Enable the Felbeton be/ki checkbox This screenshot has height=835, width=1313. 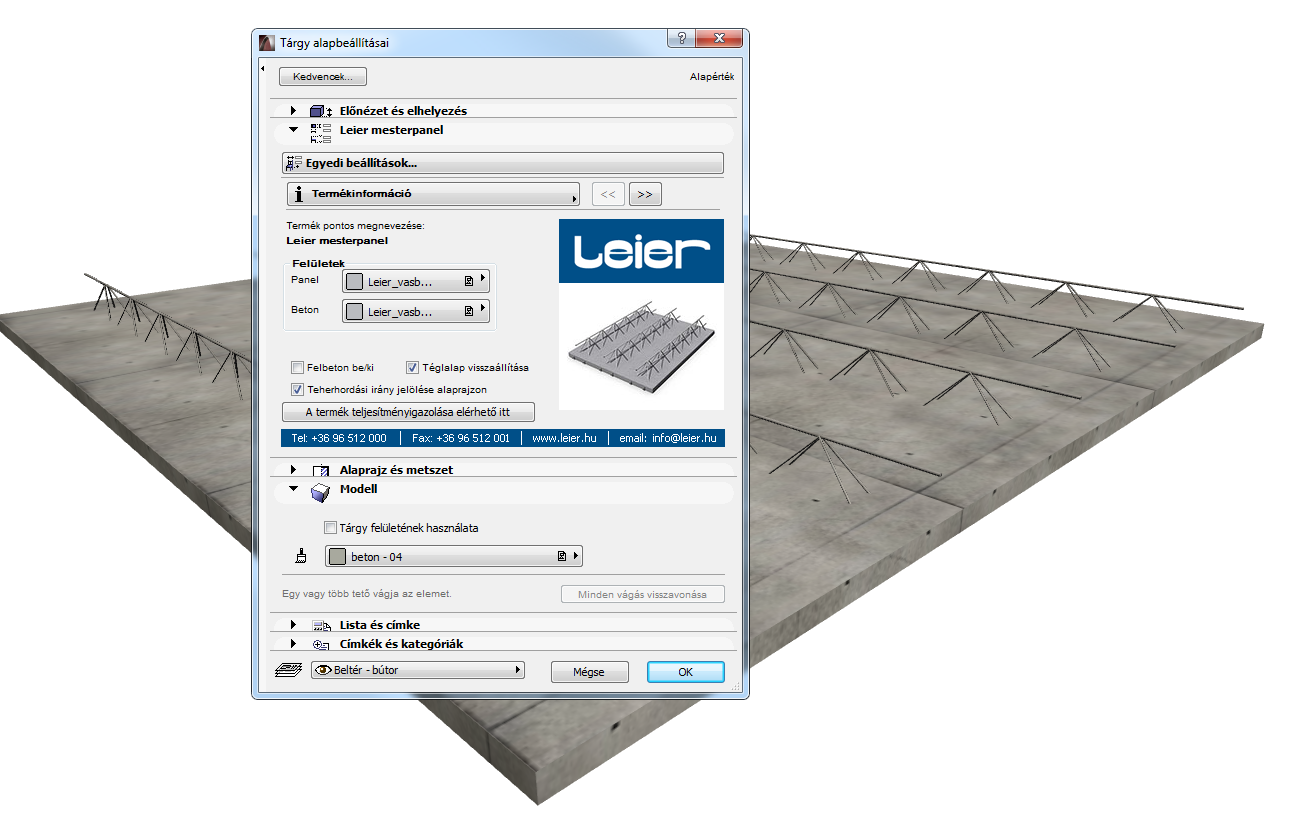point(297,367)
